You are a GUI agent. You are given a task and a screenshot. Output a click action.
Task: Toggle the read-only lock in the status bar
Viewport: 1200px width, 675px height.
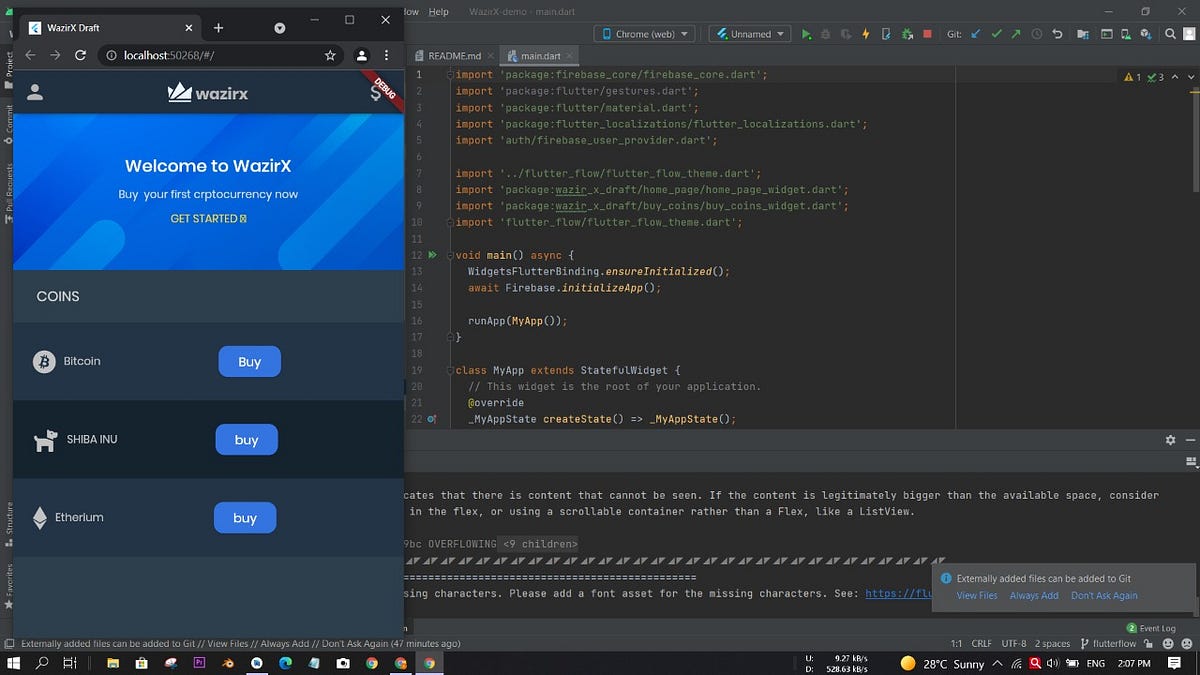pos(1146,643)
